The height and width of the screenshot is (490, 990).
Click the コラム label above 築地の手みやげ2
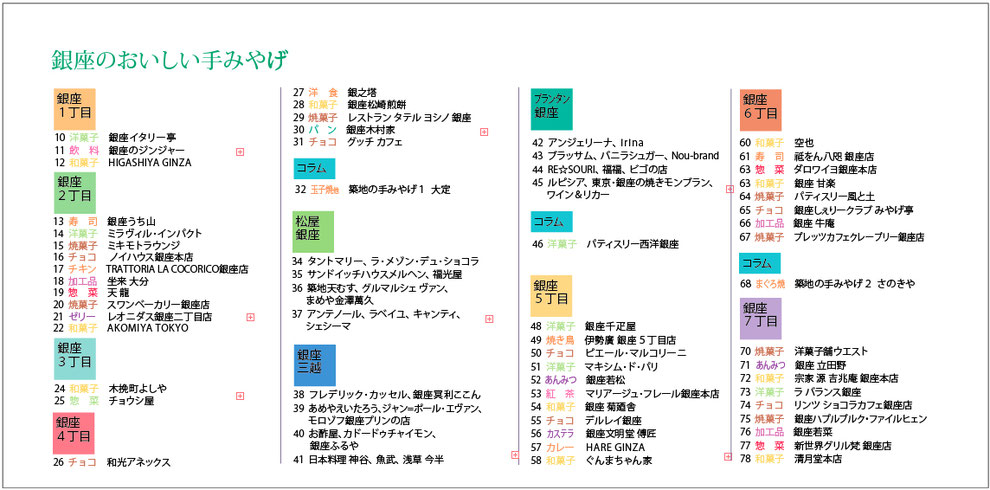(760, 263)
